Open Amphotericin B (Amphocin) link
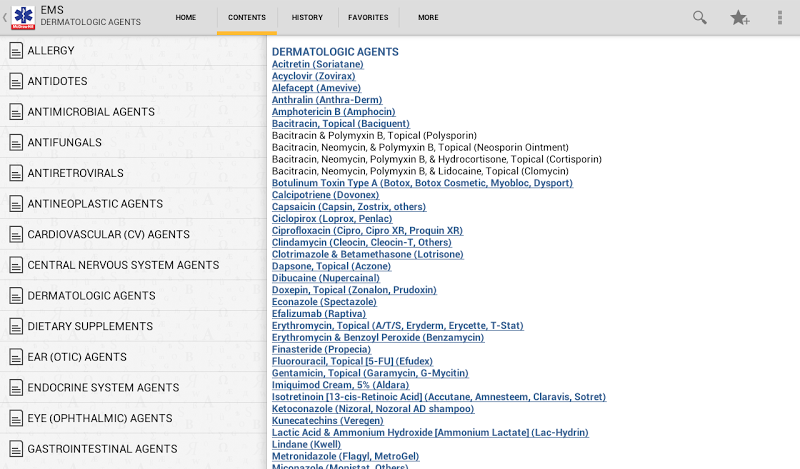Screen dimensions: 800x469 (334, 111)
